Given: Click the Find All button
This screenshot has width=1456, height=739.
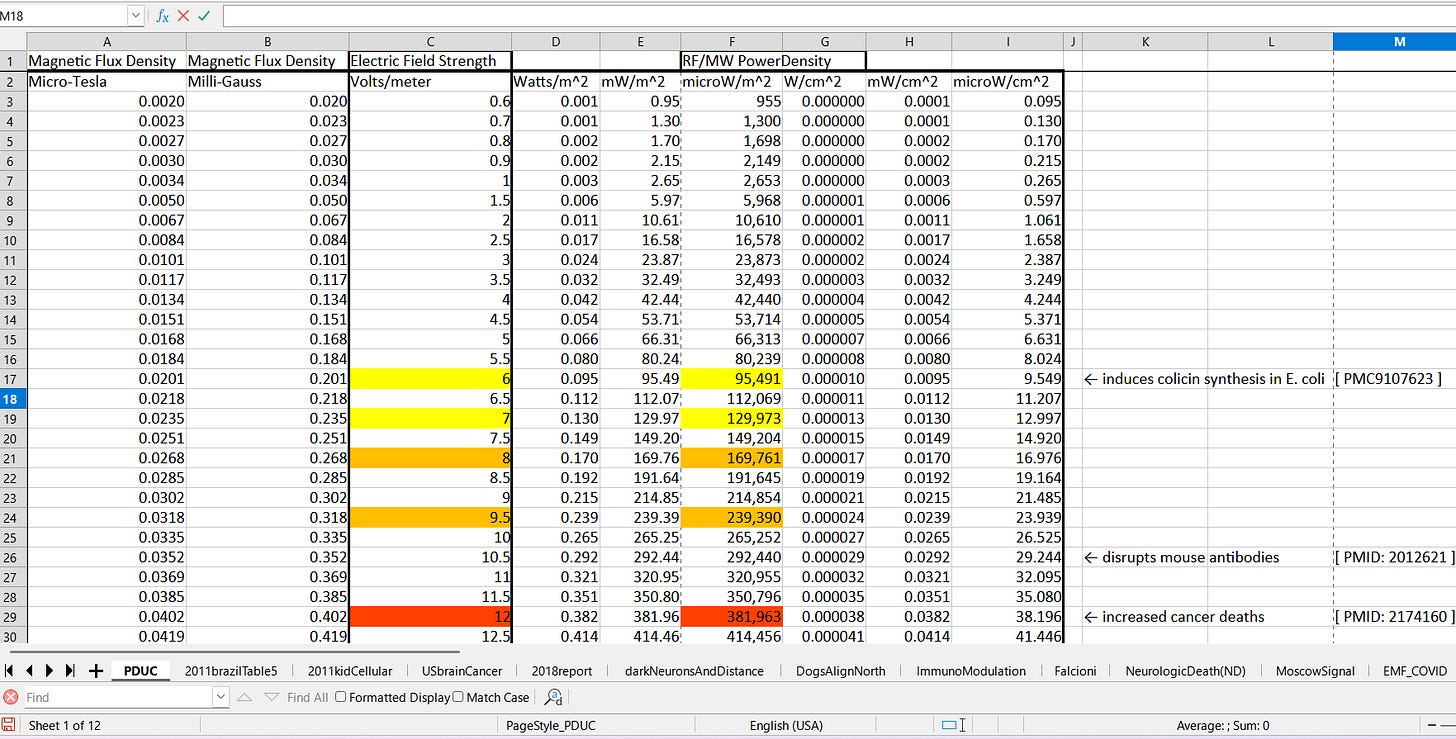Looking at the screenshot, I should [x=307, y=697].
